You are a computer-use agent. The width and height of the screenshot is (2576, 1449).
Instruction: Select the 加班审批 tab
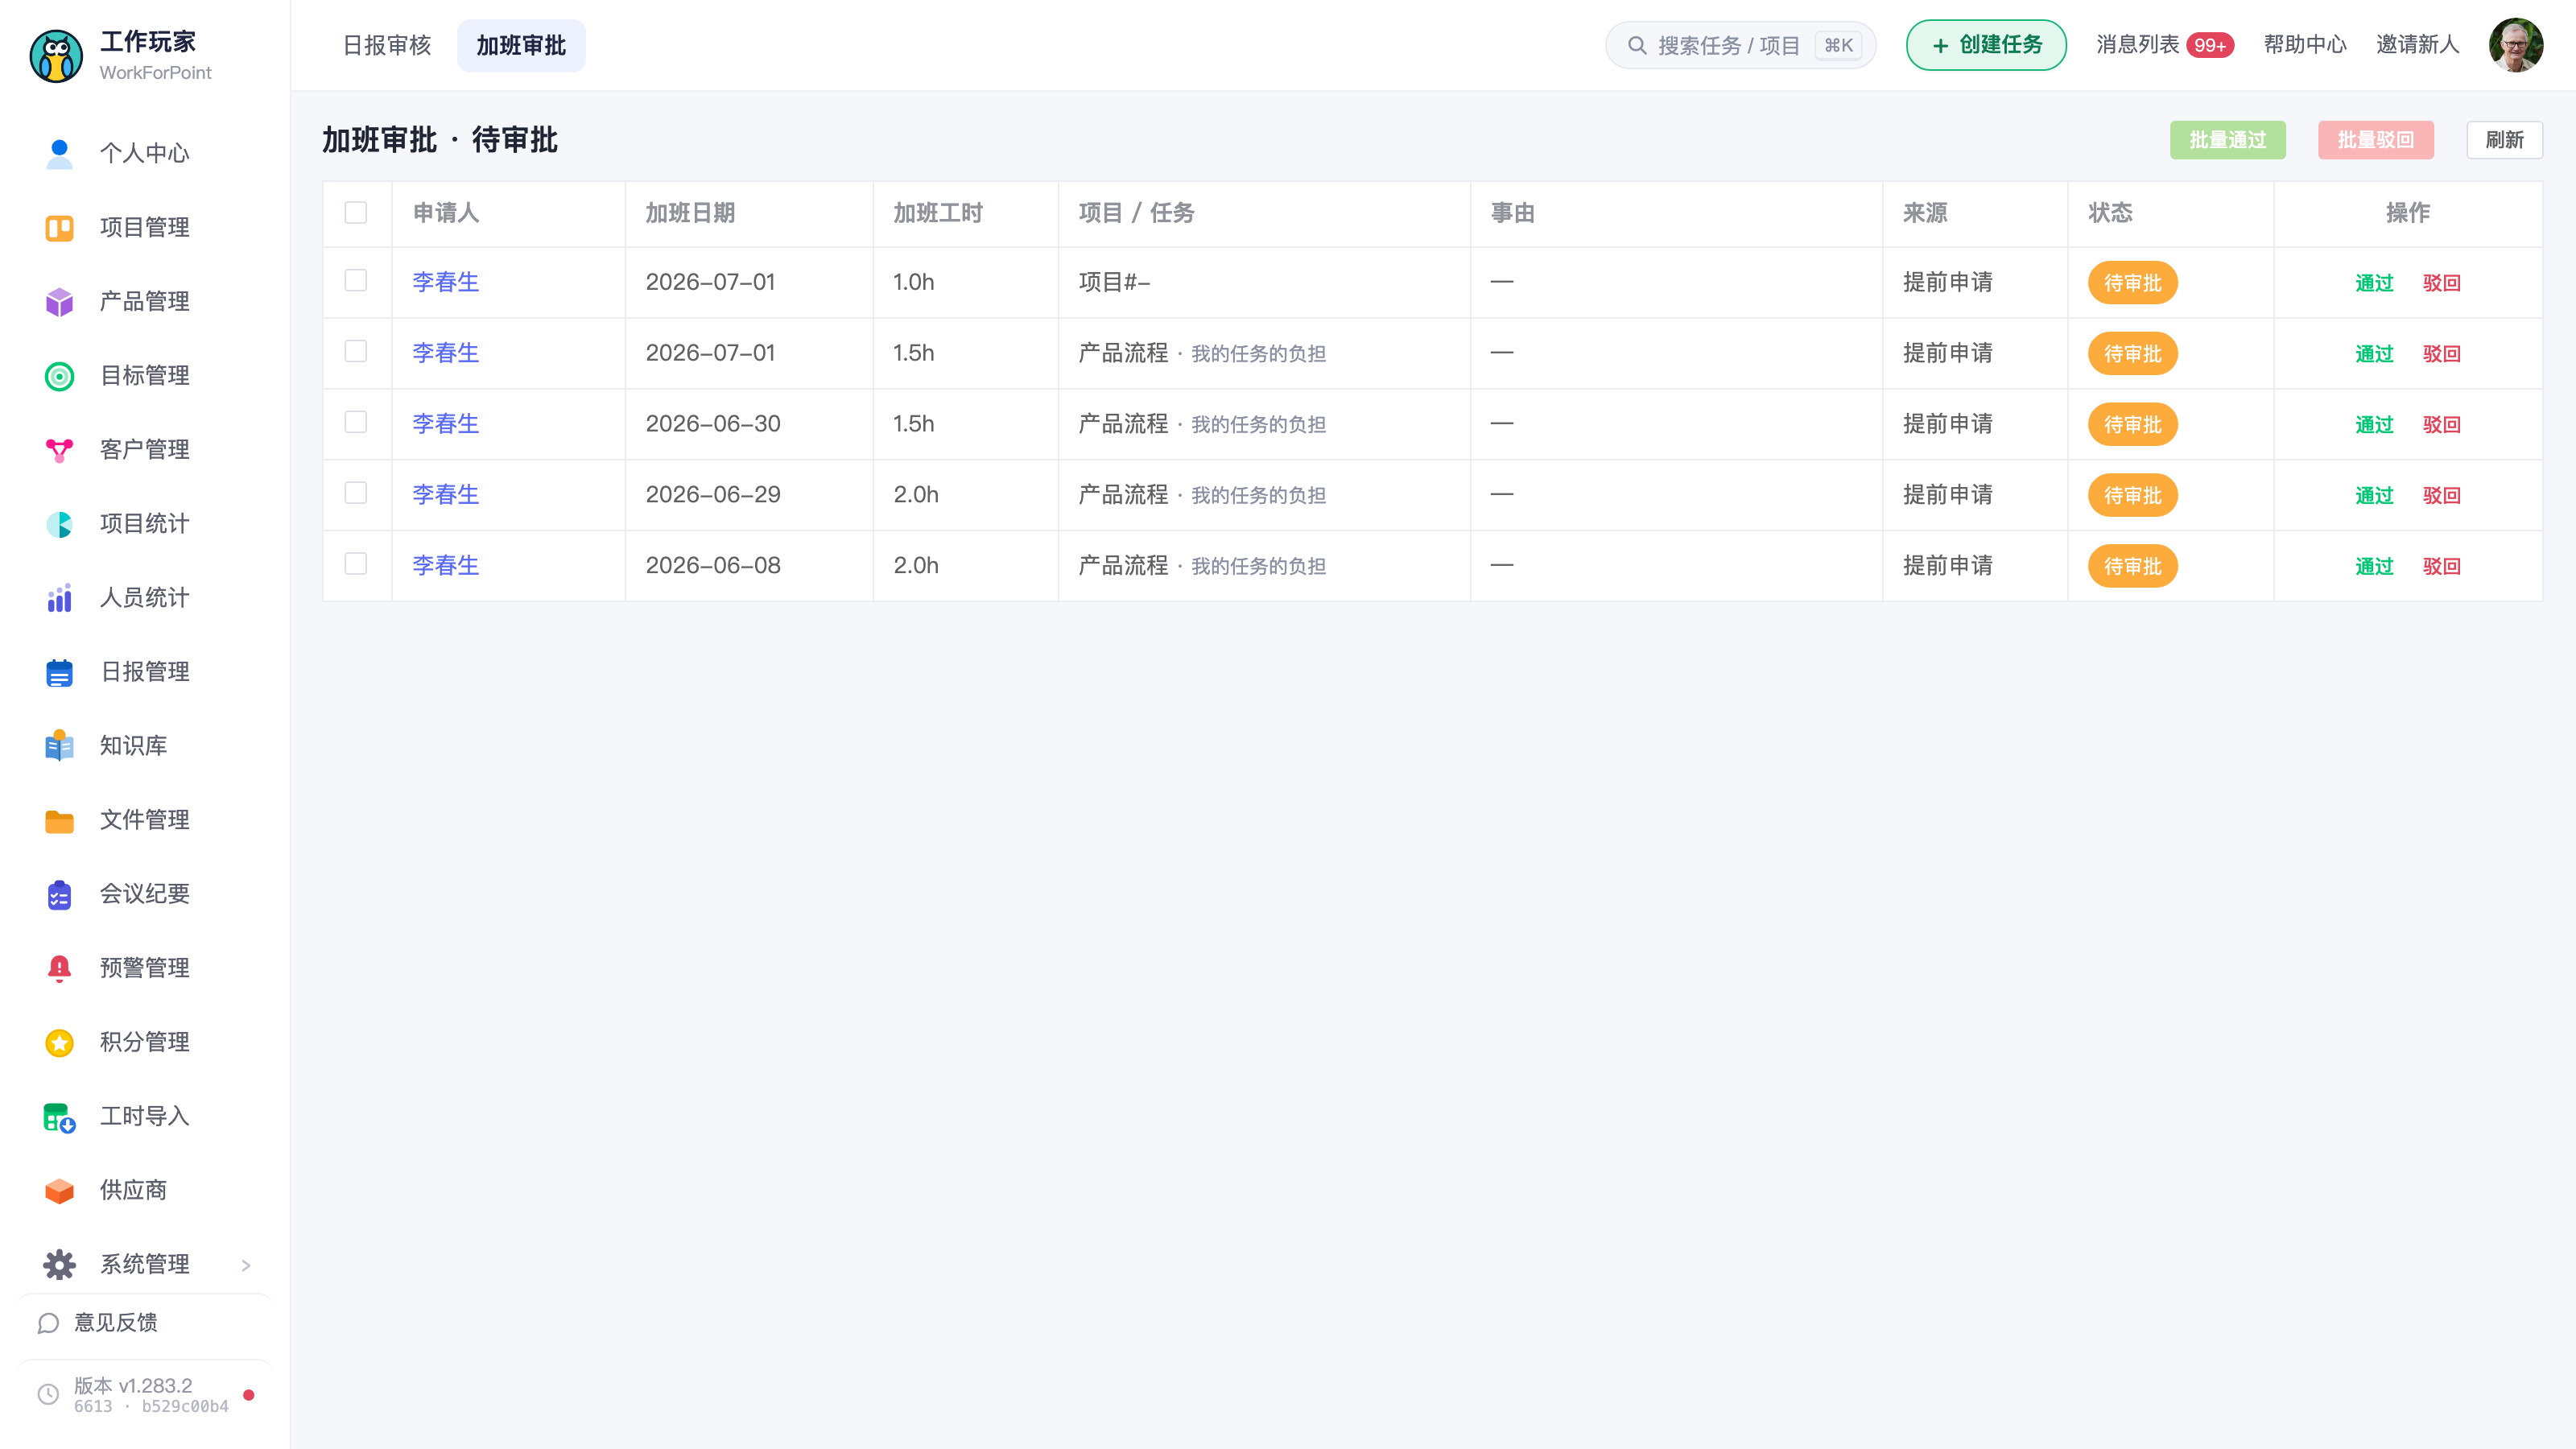click(521, 45)
